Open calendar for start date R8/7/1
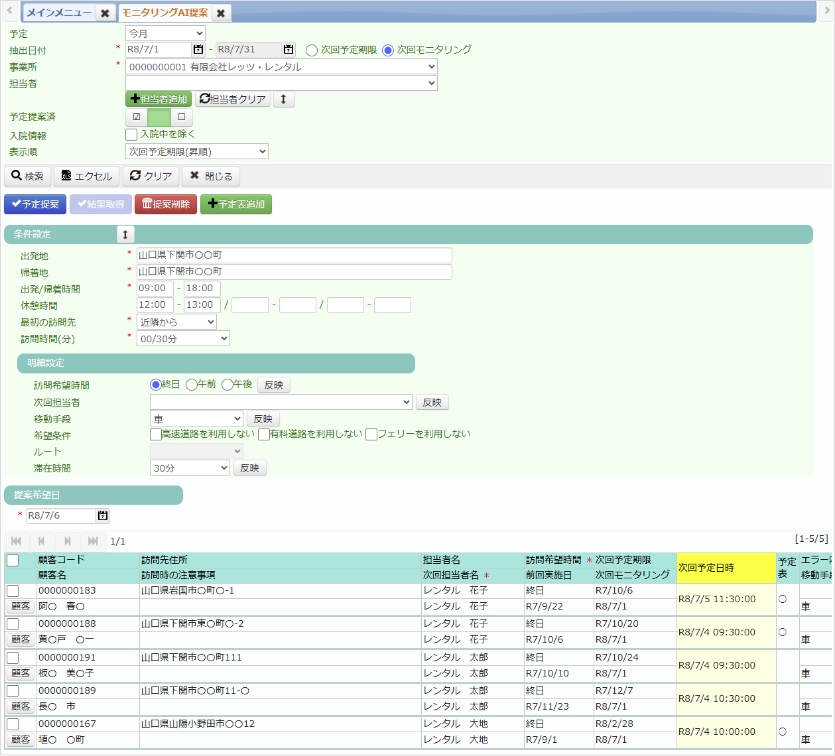Screen dimensions: 835x756 [x=198, y=50]
